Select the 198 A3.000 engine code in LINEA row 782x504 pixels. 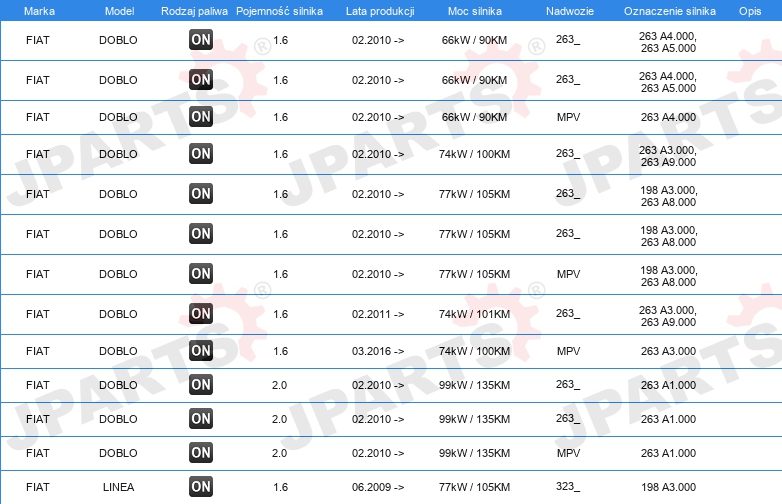pyautogui.click(x=668, y=487)
